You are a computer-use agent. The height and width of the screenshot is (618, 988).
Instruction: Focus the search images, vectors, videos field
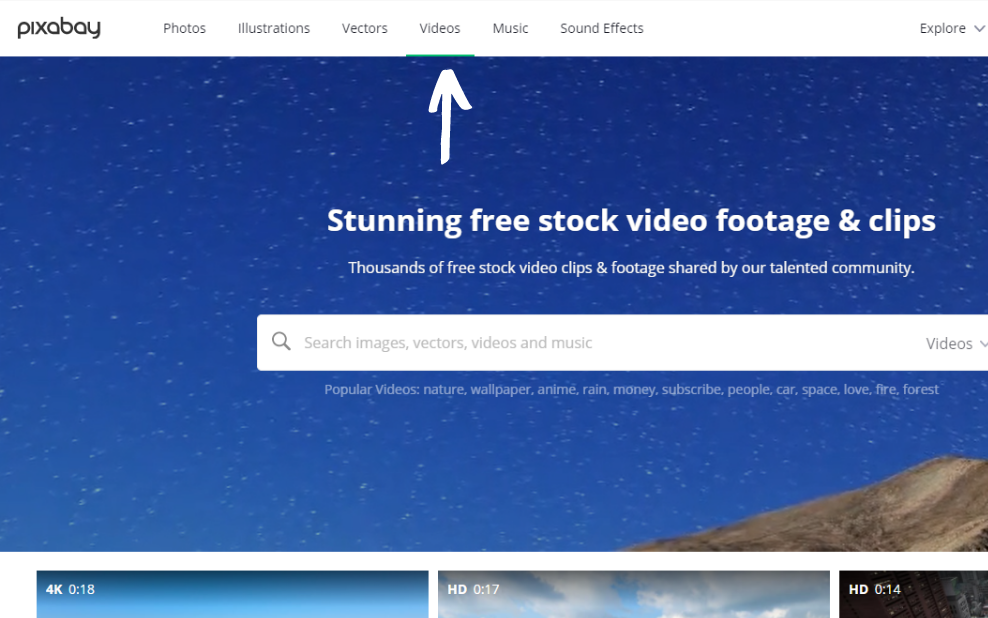600,343
